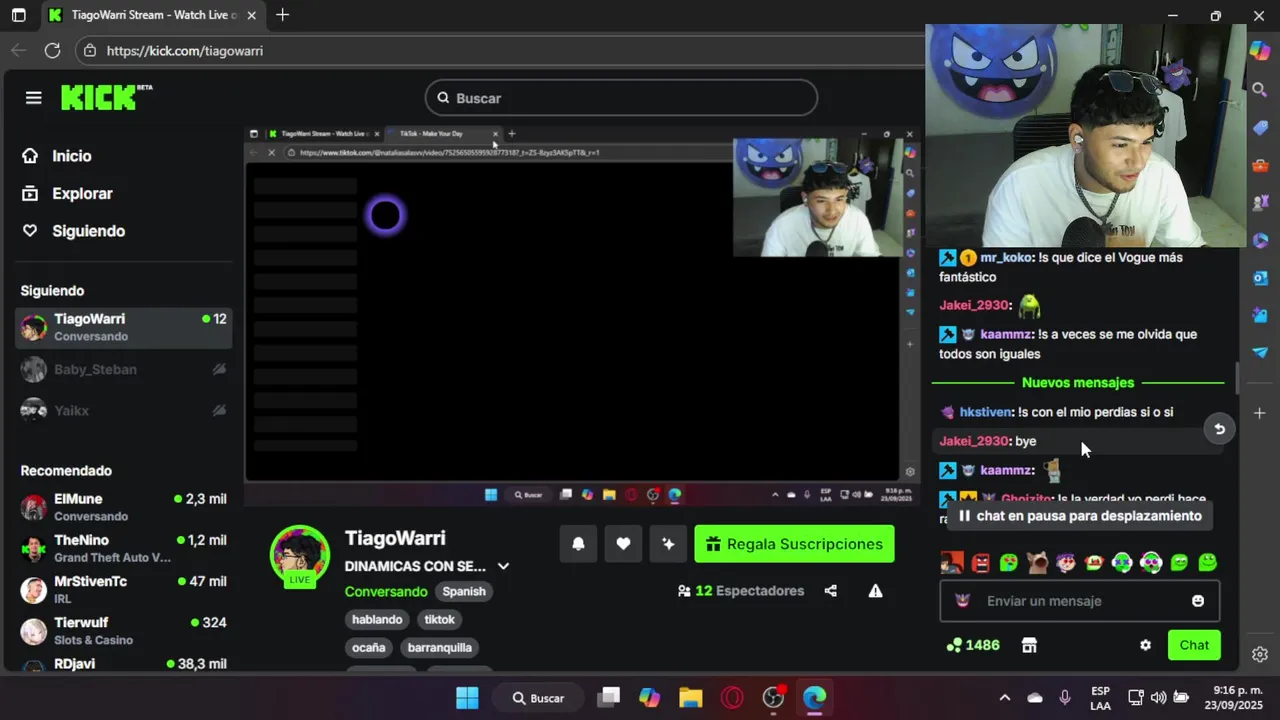Image resolution: width=1280 pixels, height=720 pixels.
Task: Open Opera from the taskbar
Action: pos(732,698)
